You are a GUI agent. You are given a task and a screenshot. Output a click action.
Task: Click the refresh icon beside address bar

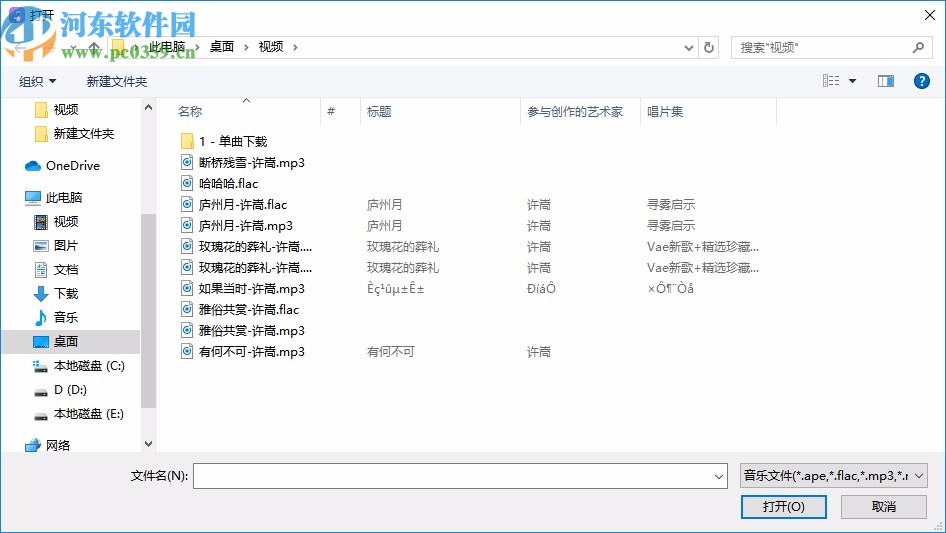(x=709, y=47)
